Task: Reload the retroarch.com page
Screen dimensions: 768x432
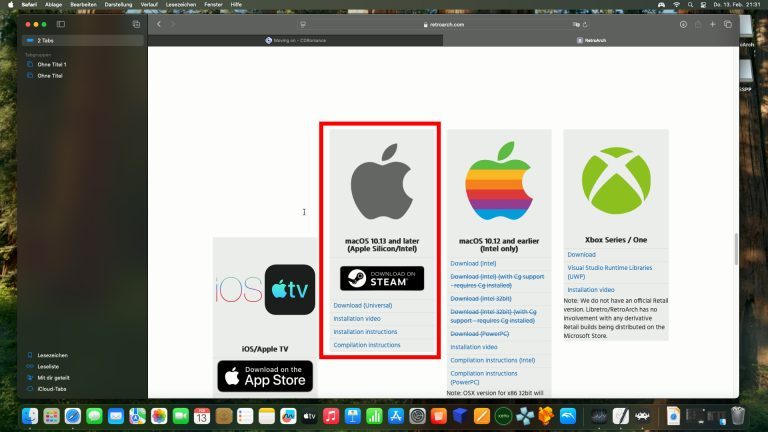Action: pyautogui.click(x=585, y=24)
